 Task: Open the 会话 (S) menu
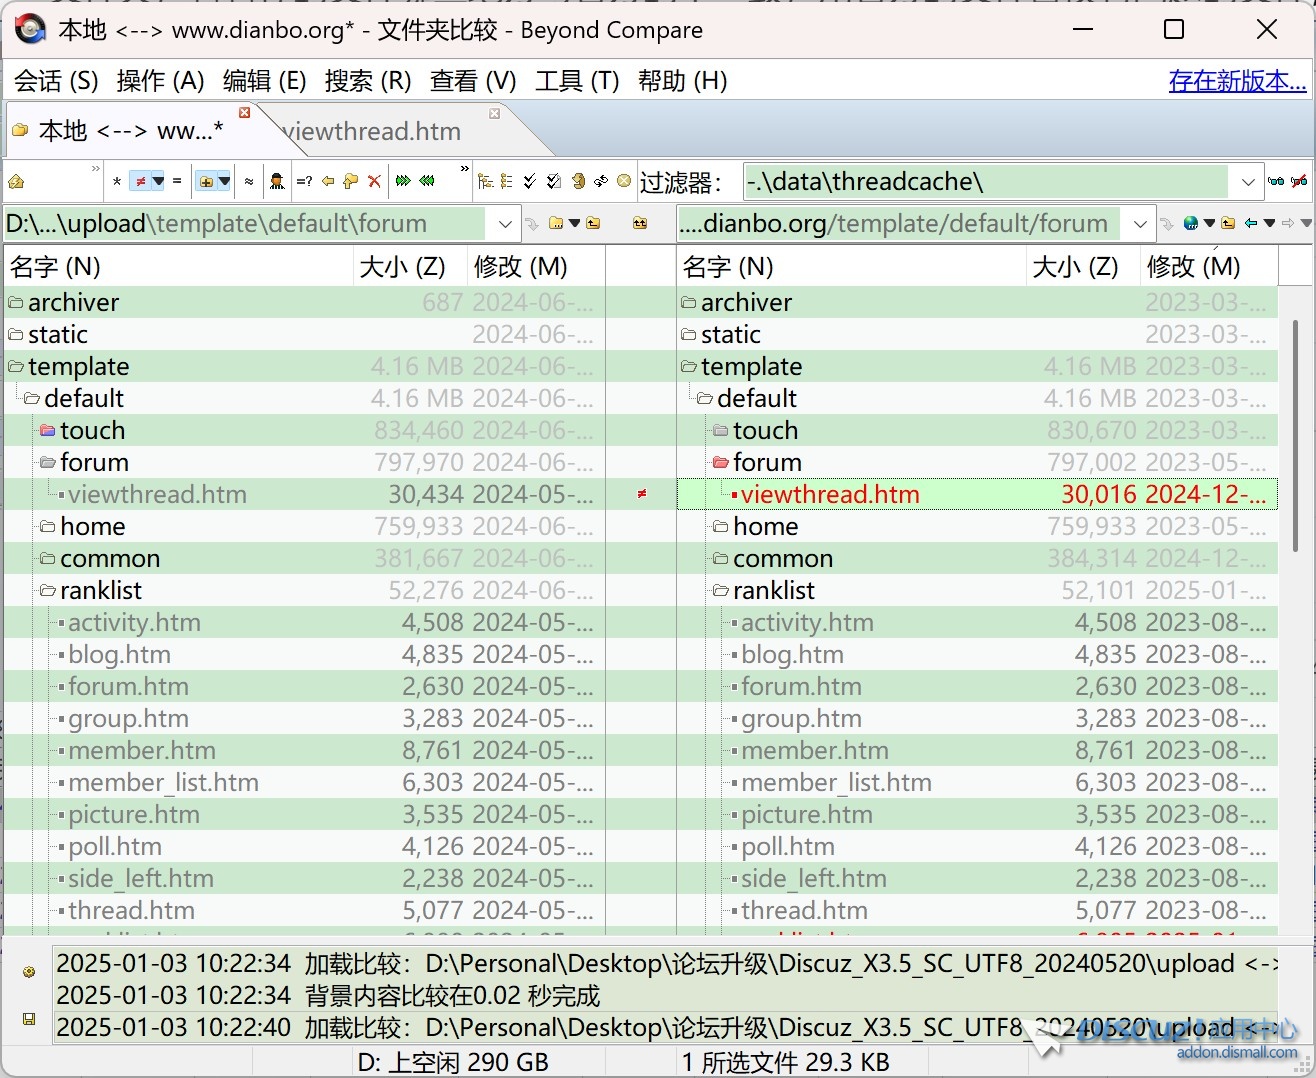(x=56, y=81)
